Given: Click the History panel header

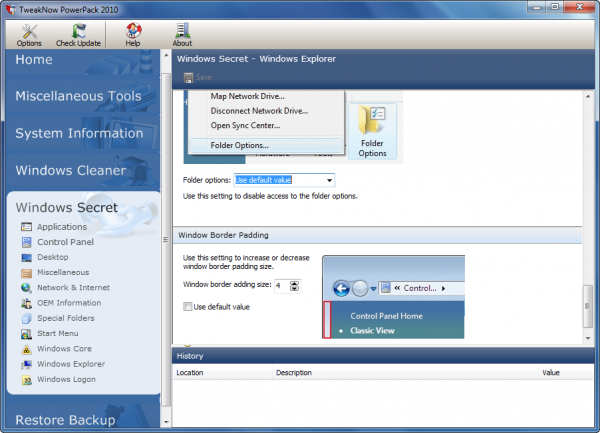Looking at the screenshot, I should pyautogui.click(x=383, y=356).
